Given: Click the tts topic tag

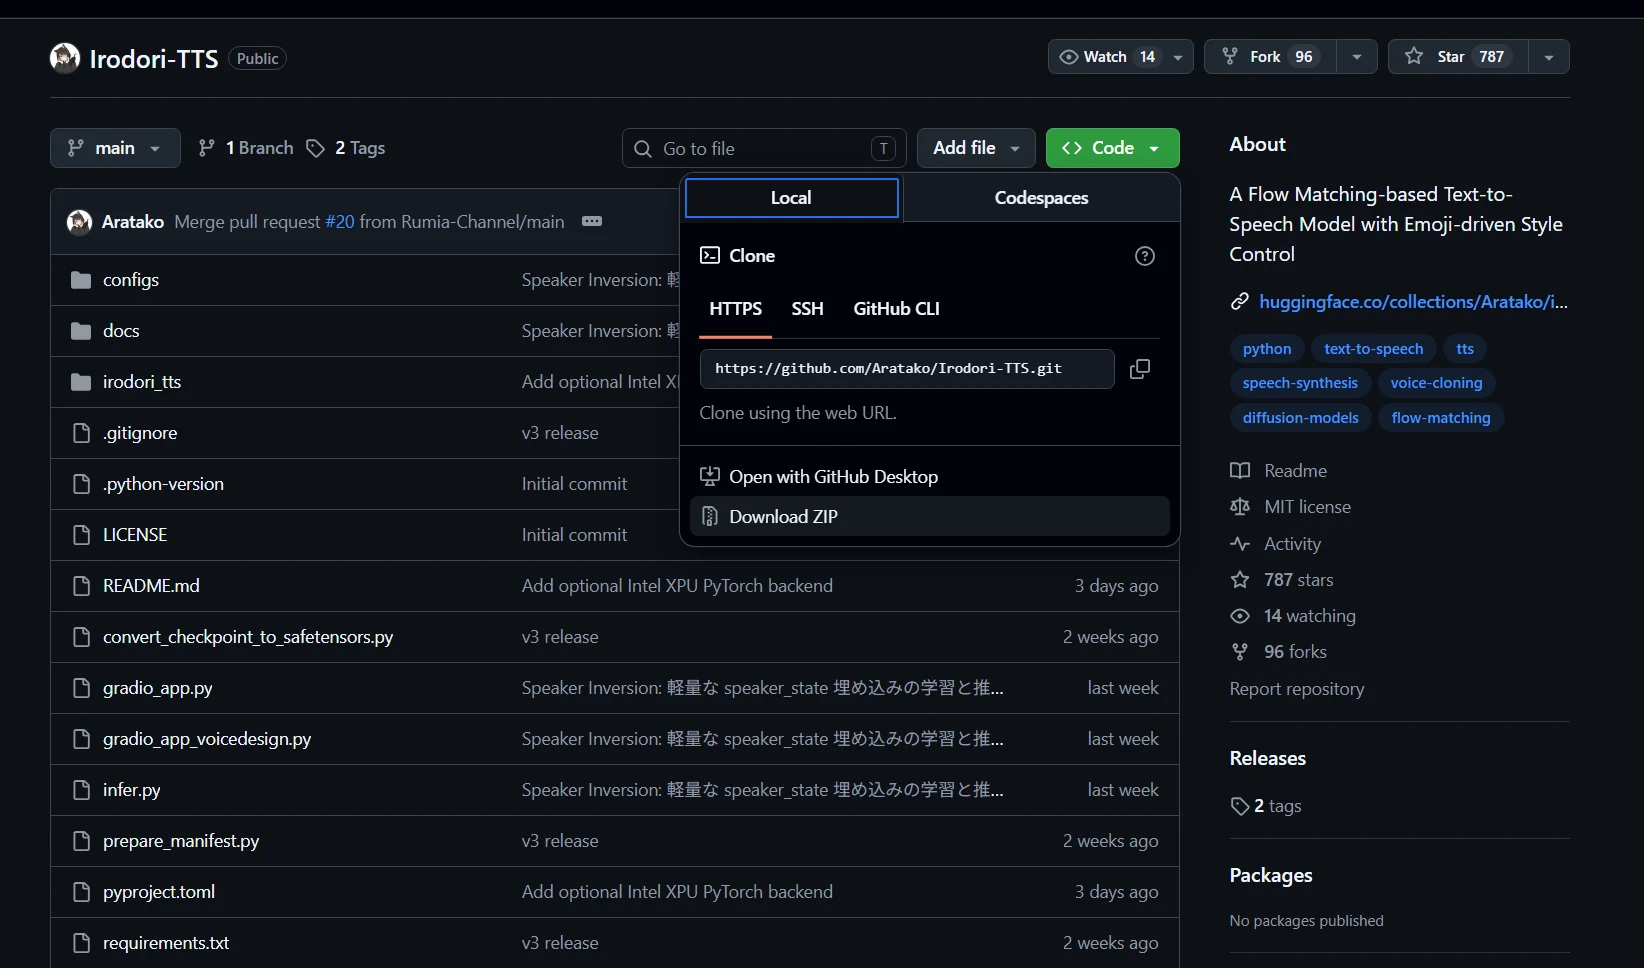Looking at the screenshot, I should tap(1465, 349).
